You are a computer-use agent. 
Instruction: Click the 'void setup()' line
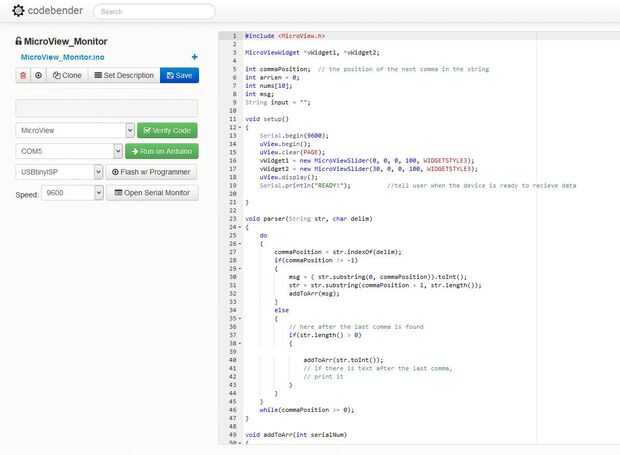coord(267,119)
